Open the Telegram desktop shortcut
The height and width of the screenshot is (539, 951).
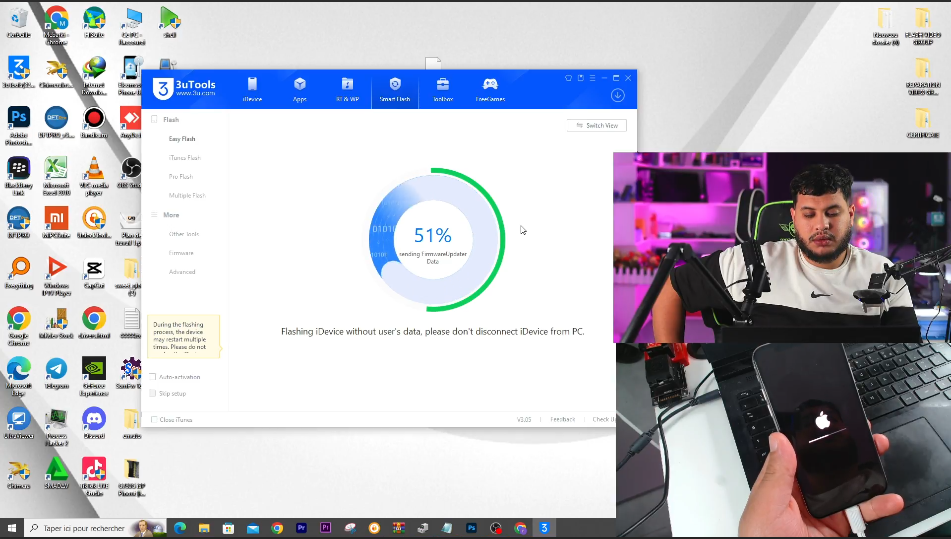coord(56,373)
